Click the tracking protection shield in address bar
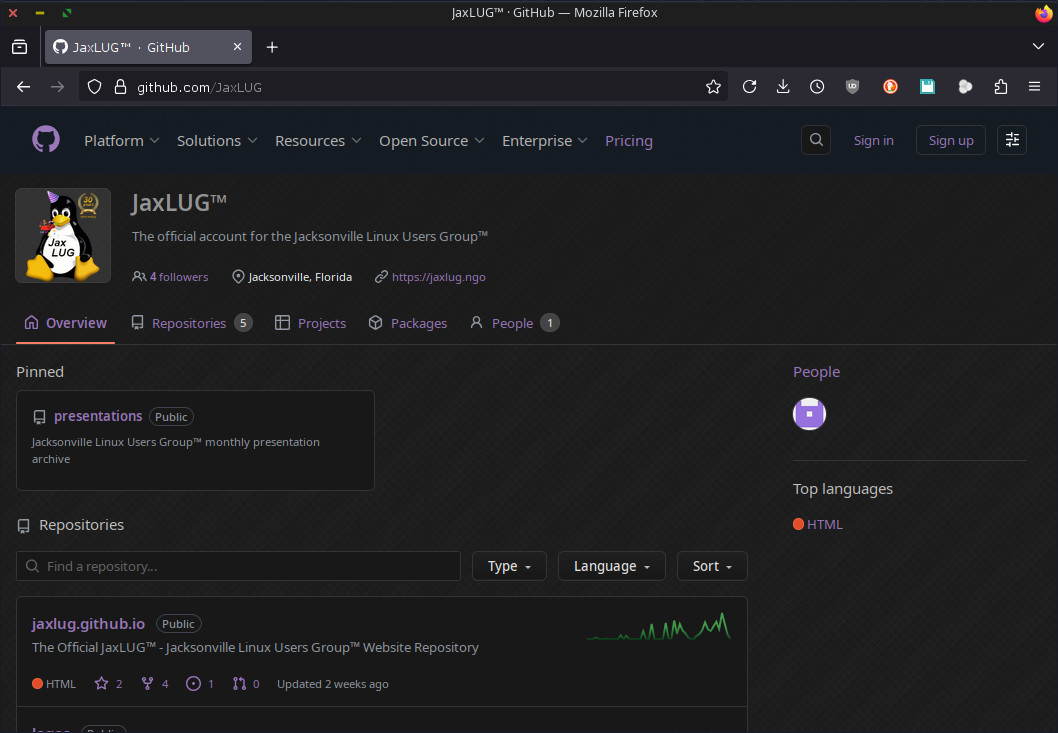 [x=94, y=86]
